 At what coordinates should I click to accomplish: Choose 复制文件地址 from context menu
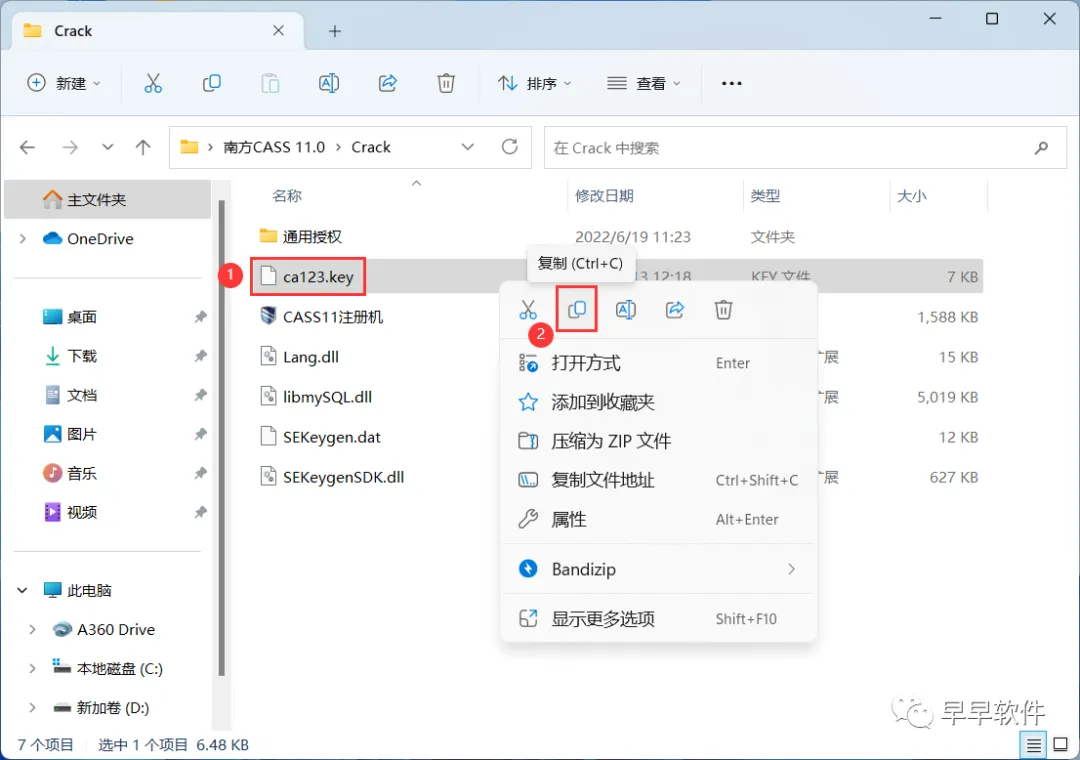pyautogui.click(x=658, y=480)
